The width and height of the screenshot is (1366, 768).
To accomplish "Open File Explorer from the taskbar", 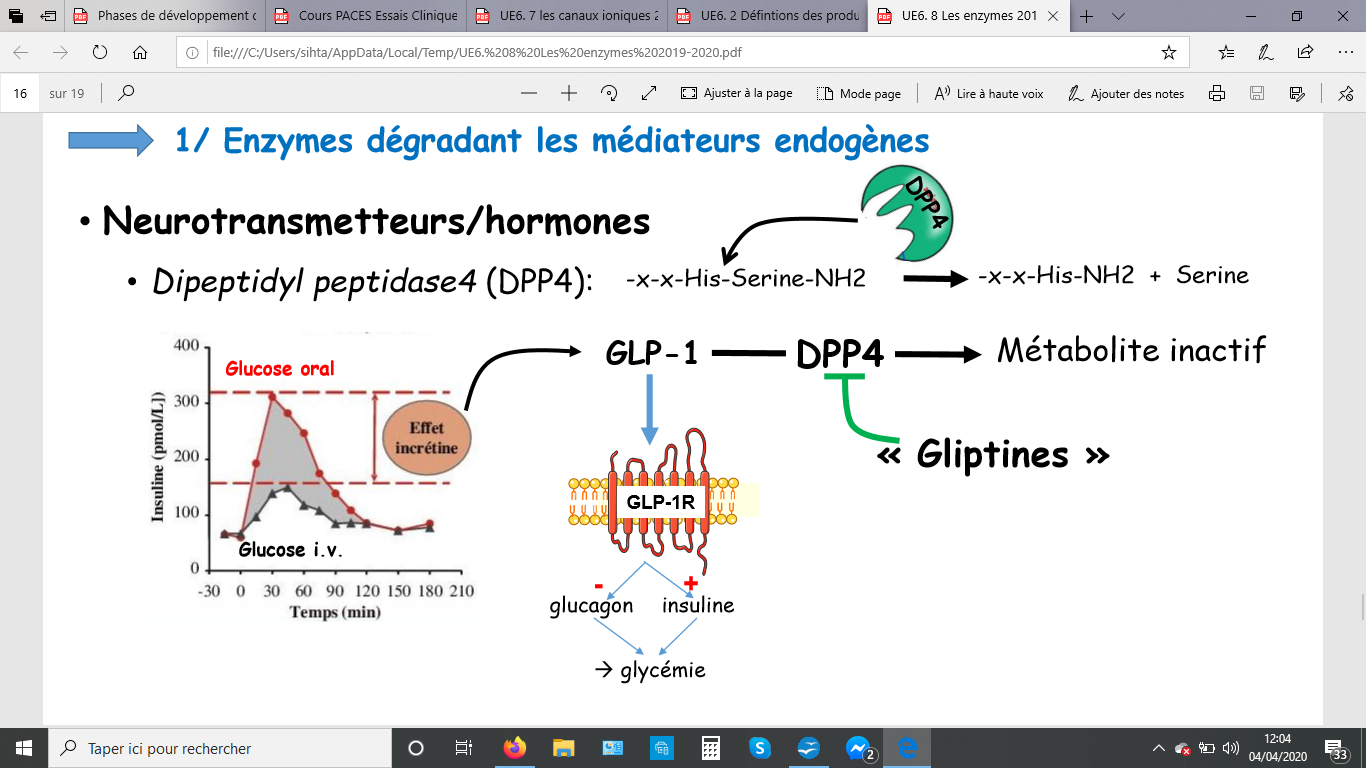I will tap(564, 748).
